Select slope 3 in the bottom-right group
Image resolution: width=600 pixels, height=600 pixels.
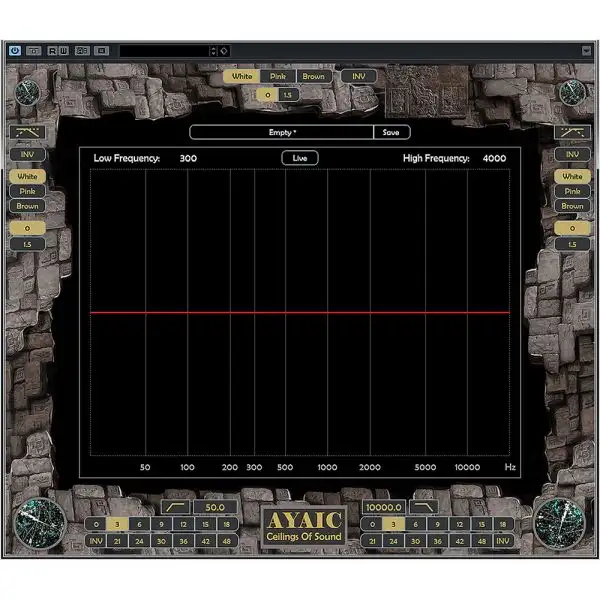pyautogui.click(x=393, y=524)
